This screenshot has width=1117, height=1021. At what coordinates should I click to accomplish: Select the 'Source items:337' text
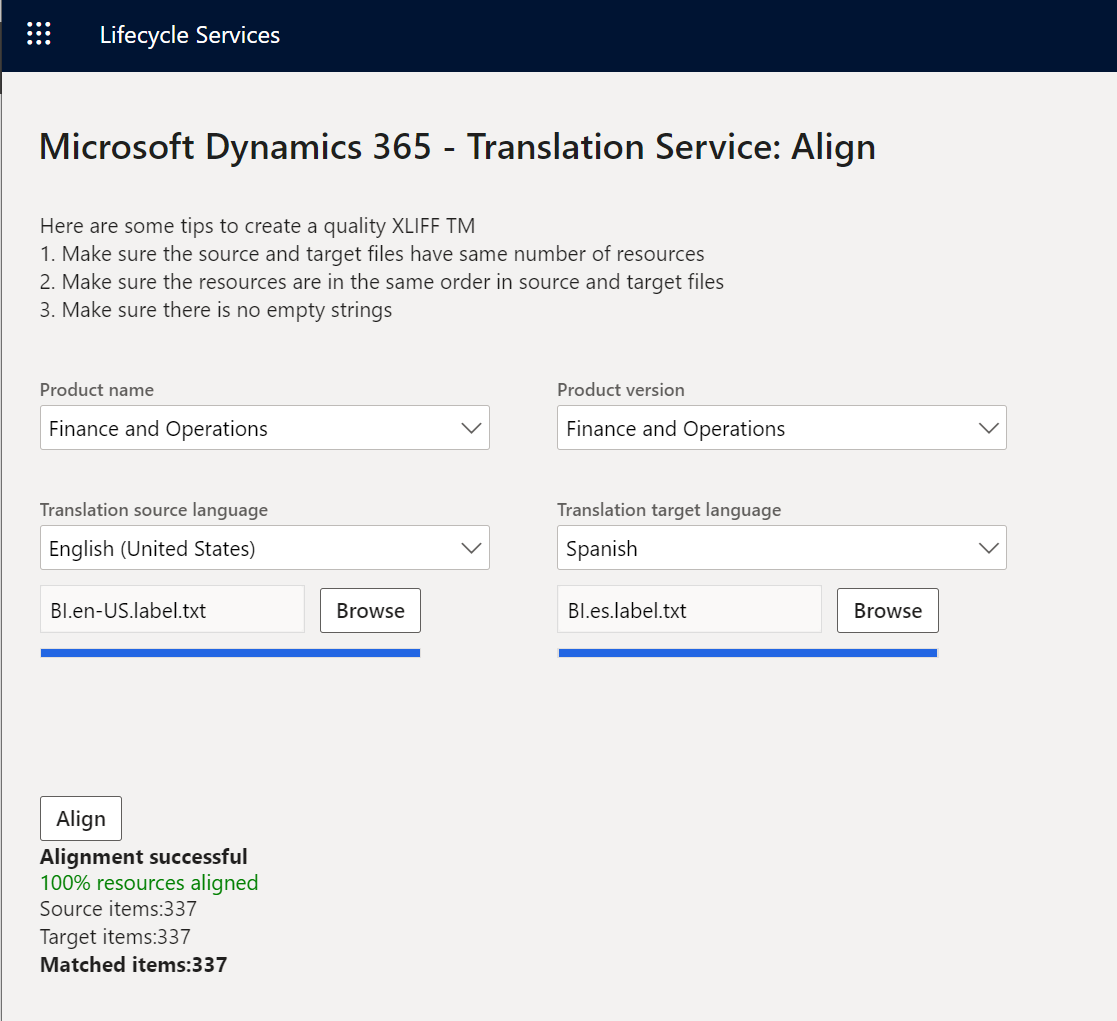118,908
